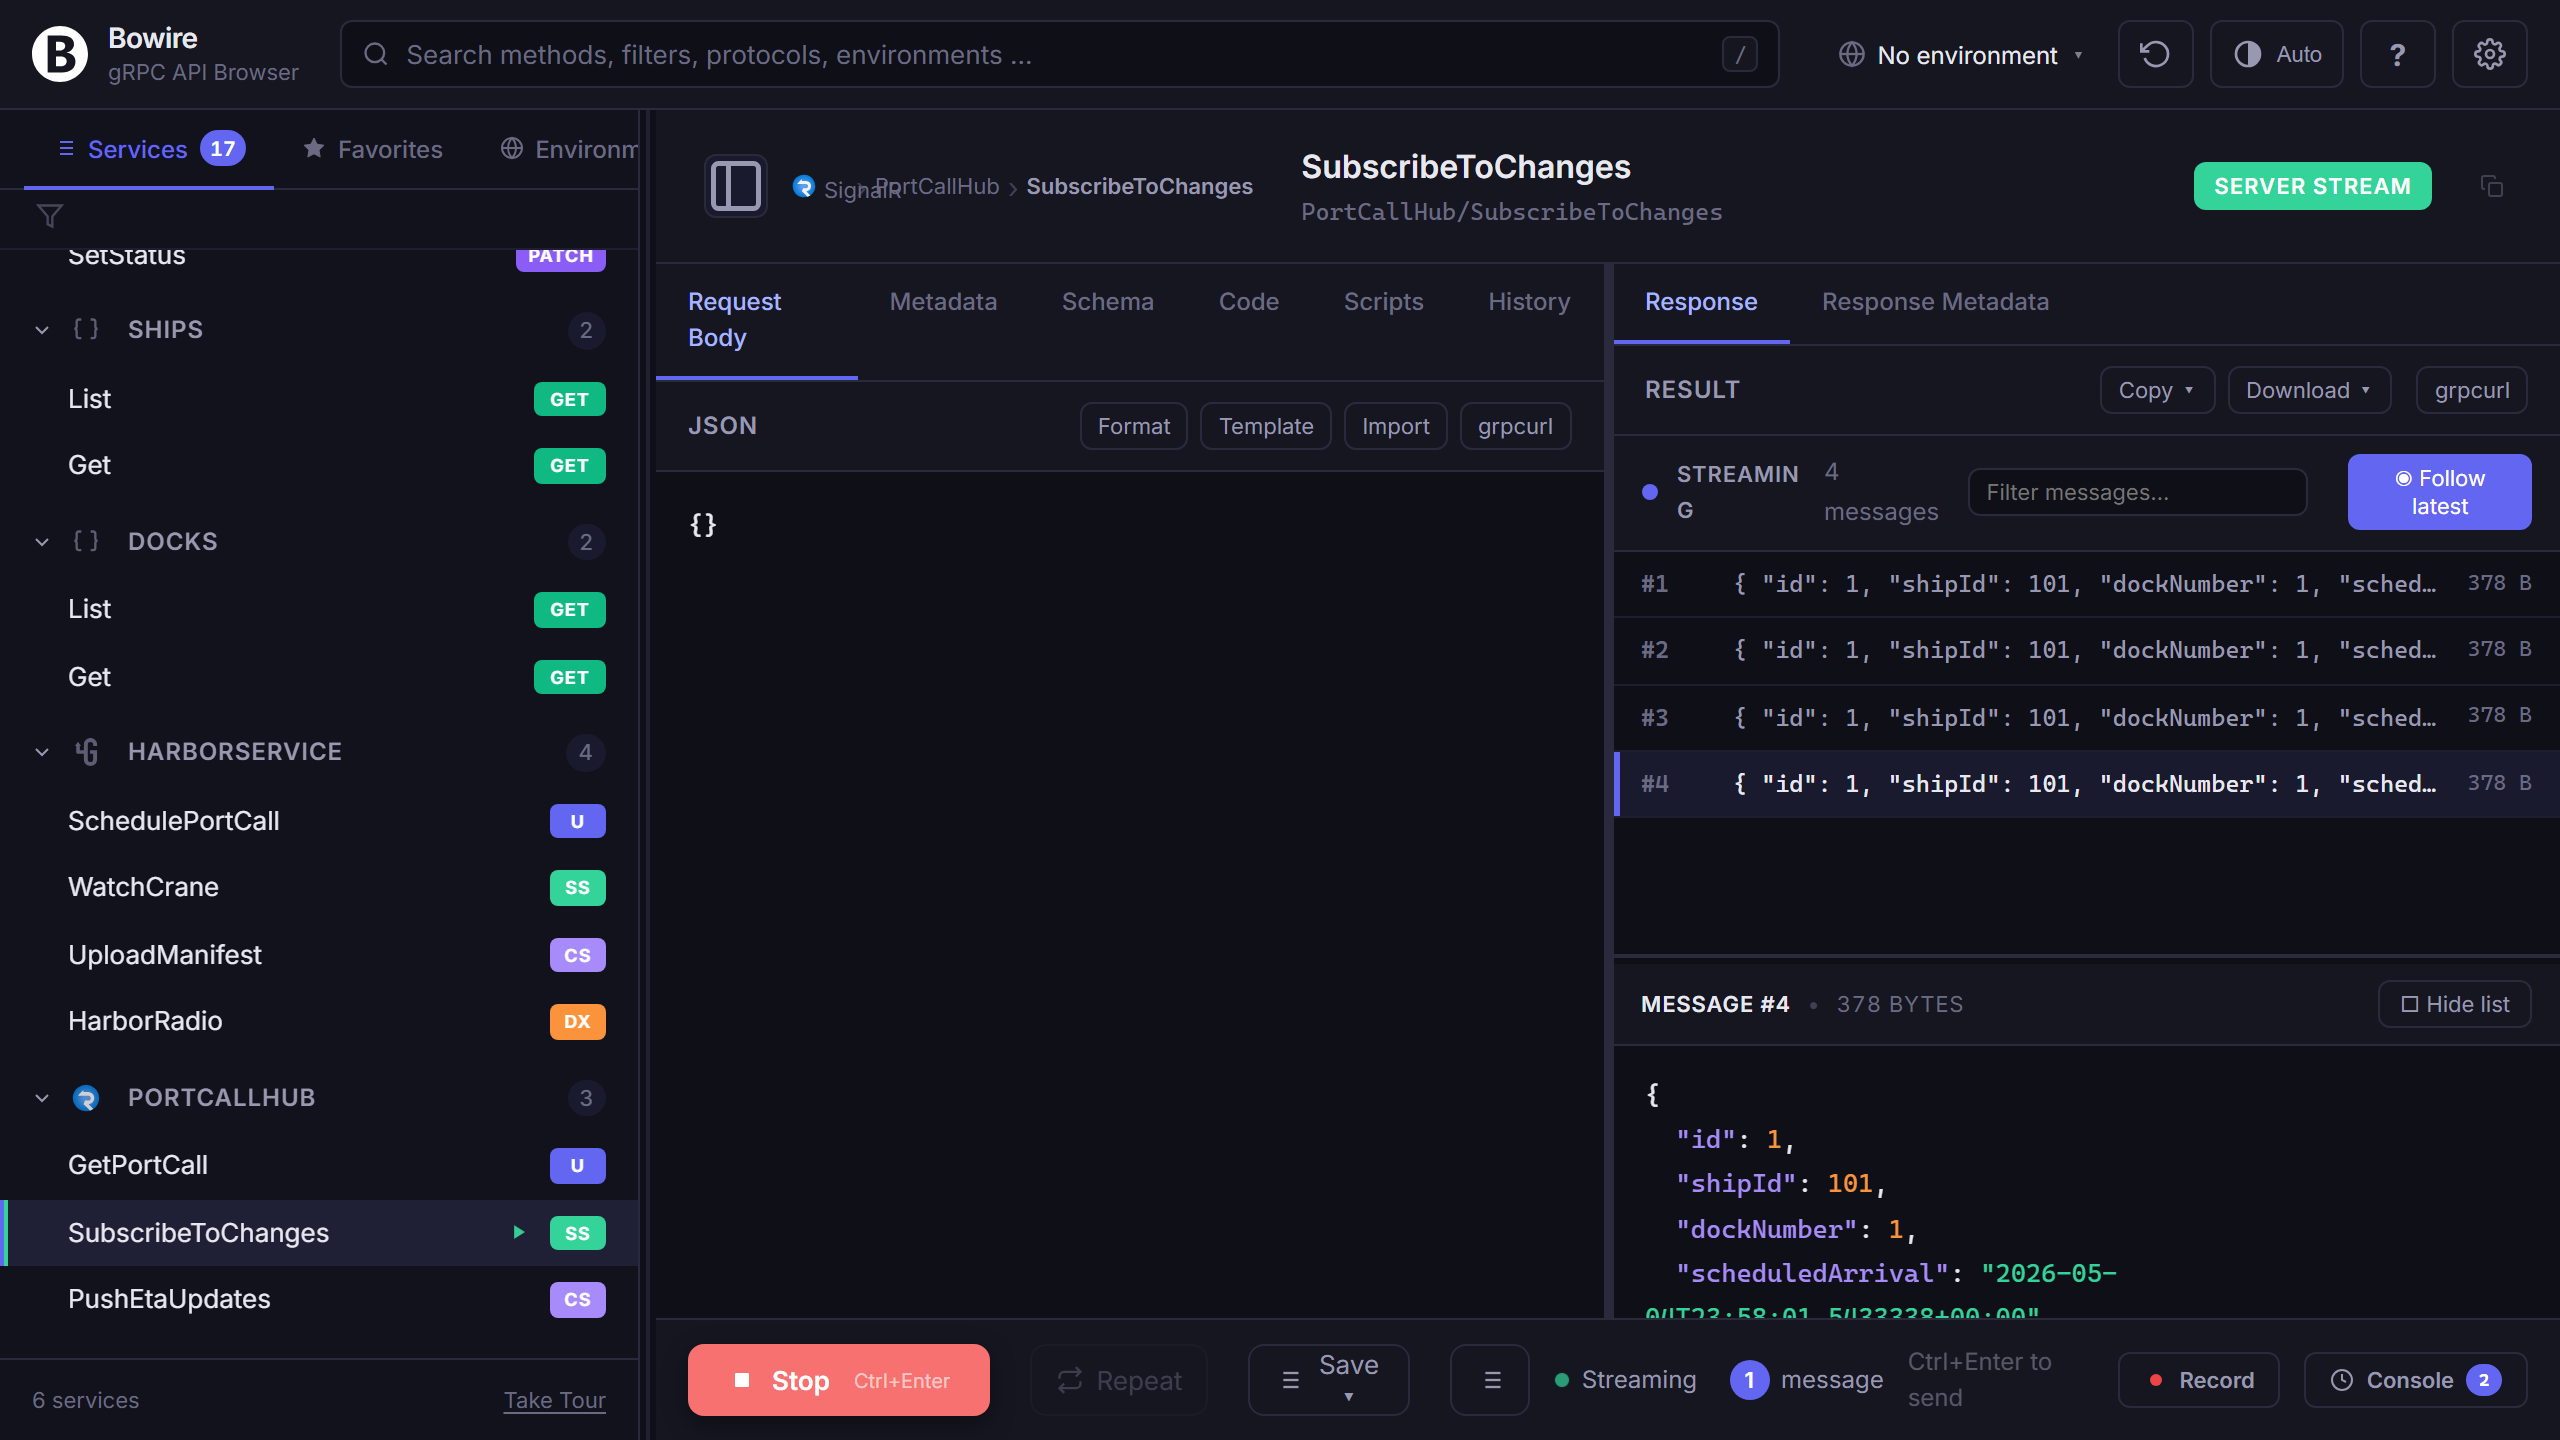This screenshot has width=2560, height=1440.
Task: Select stream message #3 row
Action: pyautogui.click(x=2087, y=717)
